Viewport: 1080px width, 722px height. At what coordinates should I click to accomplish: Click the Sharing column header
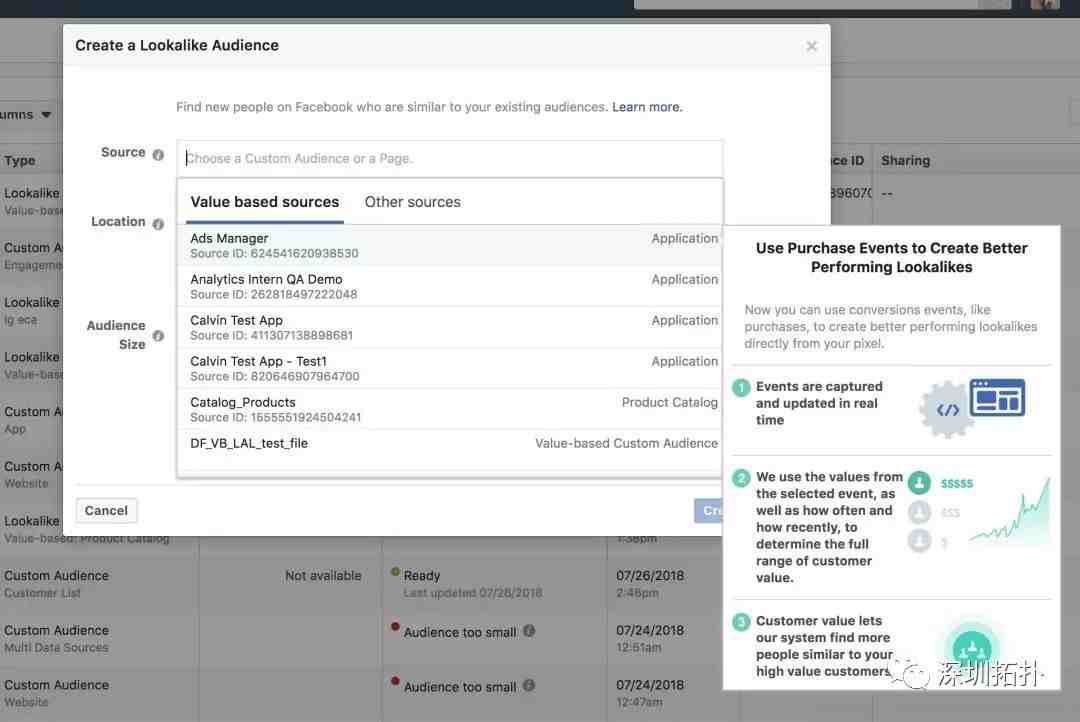coord(905,161)
